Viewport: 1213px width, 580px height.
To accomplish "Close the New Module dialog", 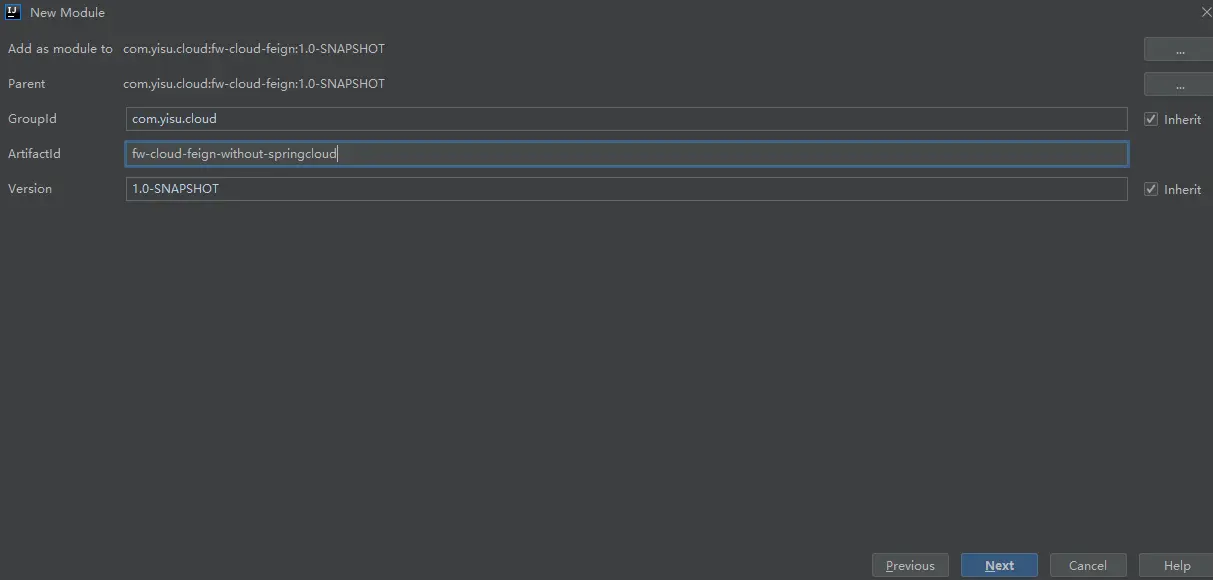I will tap(1205, 13).
